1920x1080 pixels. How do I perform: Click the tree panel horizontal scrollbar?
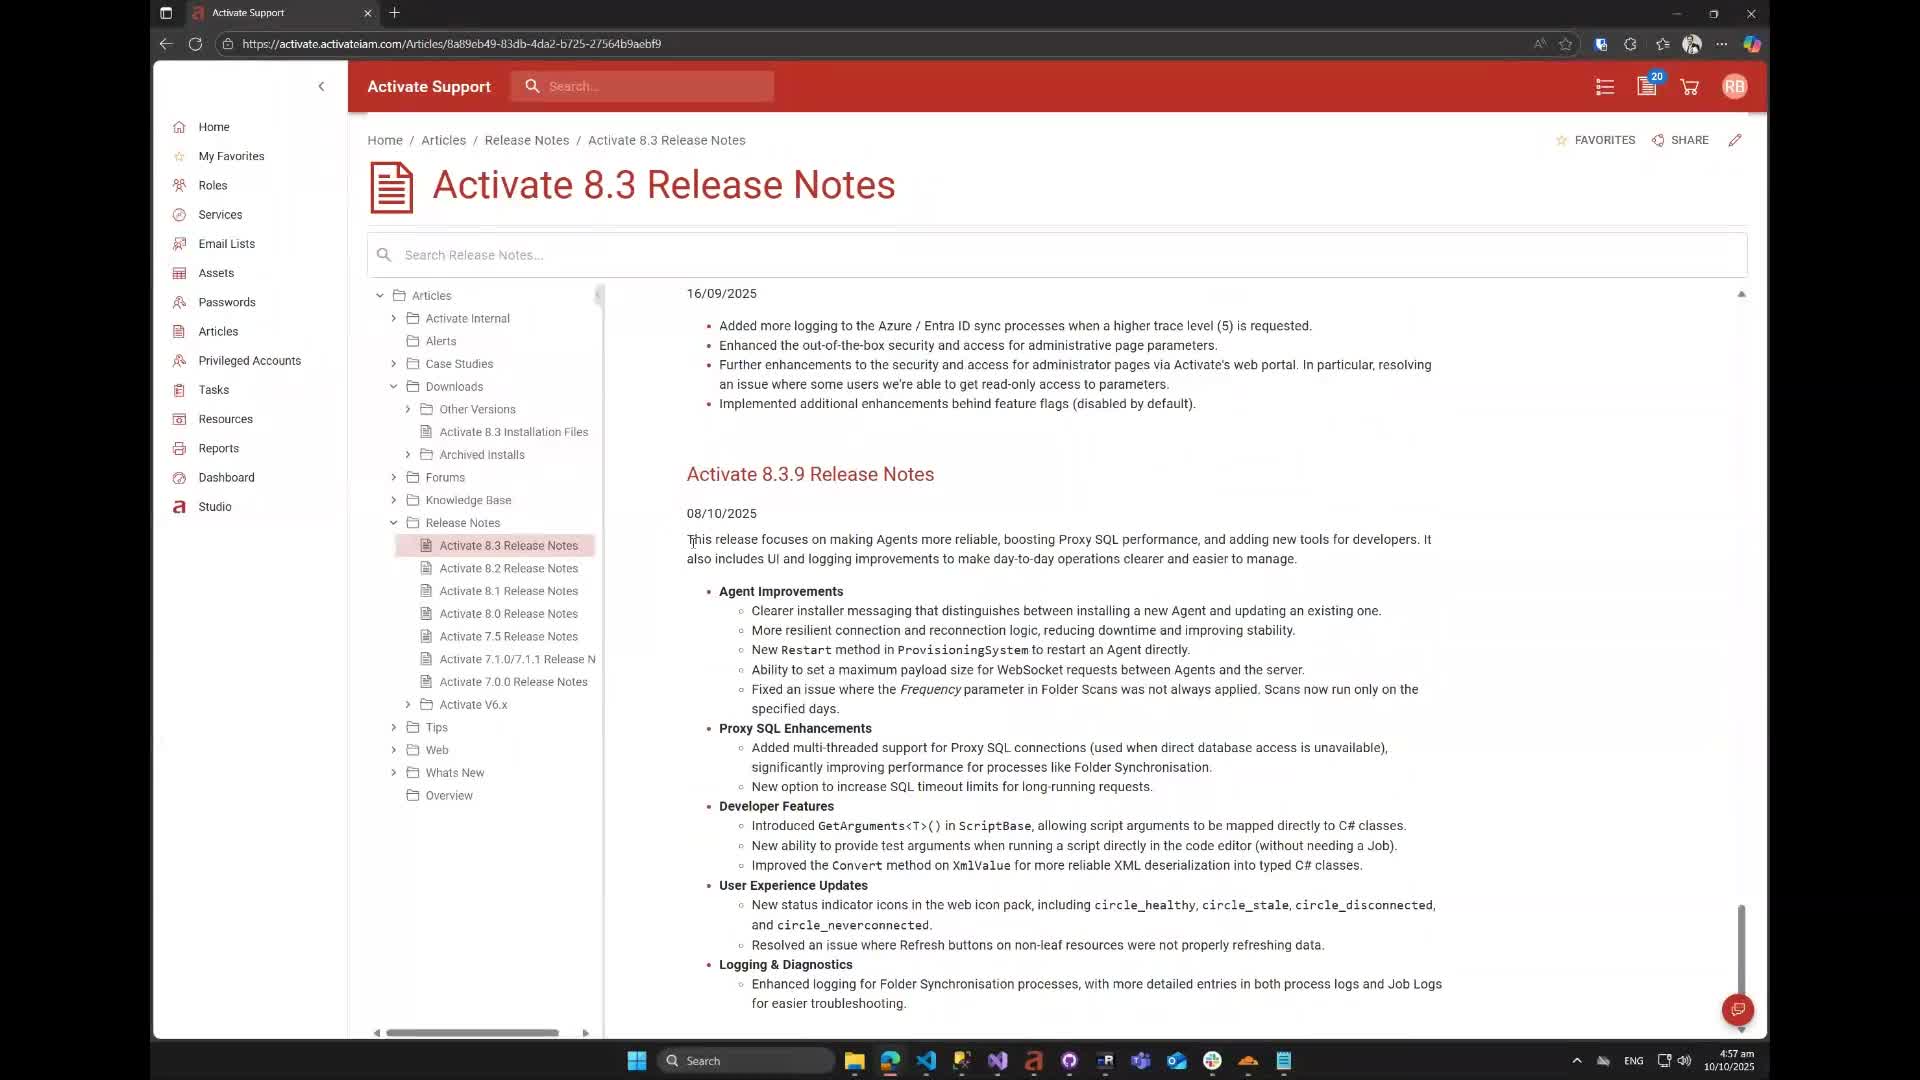(472, 1033)
